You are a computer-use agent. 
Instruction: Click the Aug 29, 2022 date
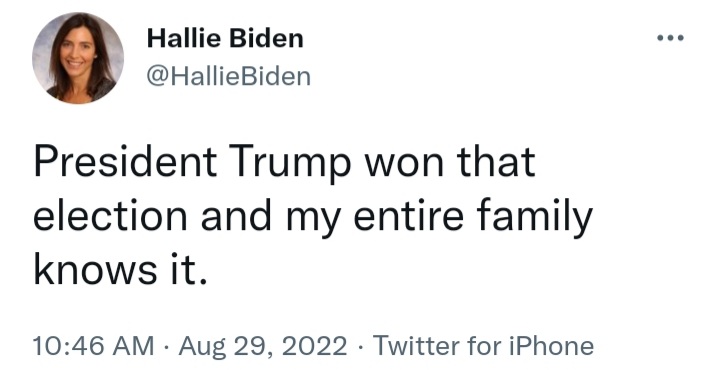[x=263, y=346]
